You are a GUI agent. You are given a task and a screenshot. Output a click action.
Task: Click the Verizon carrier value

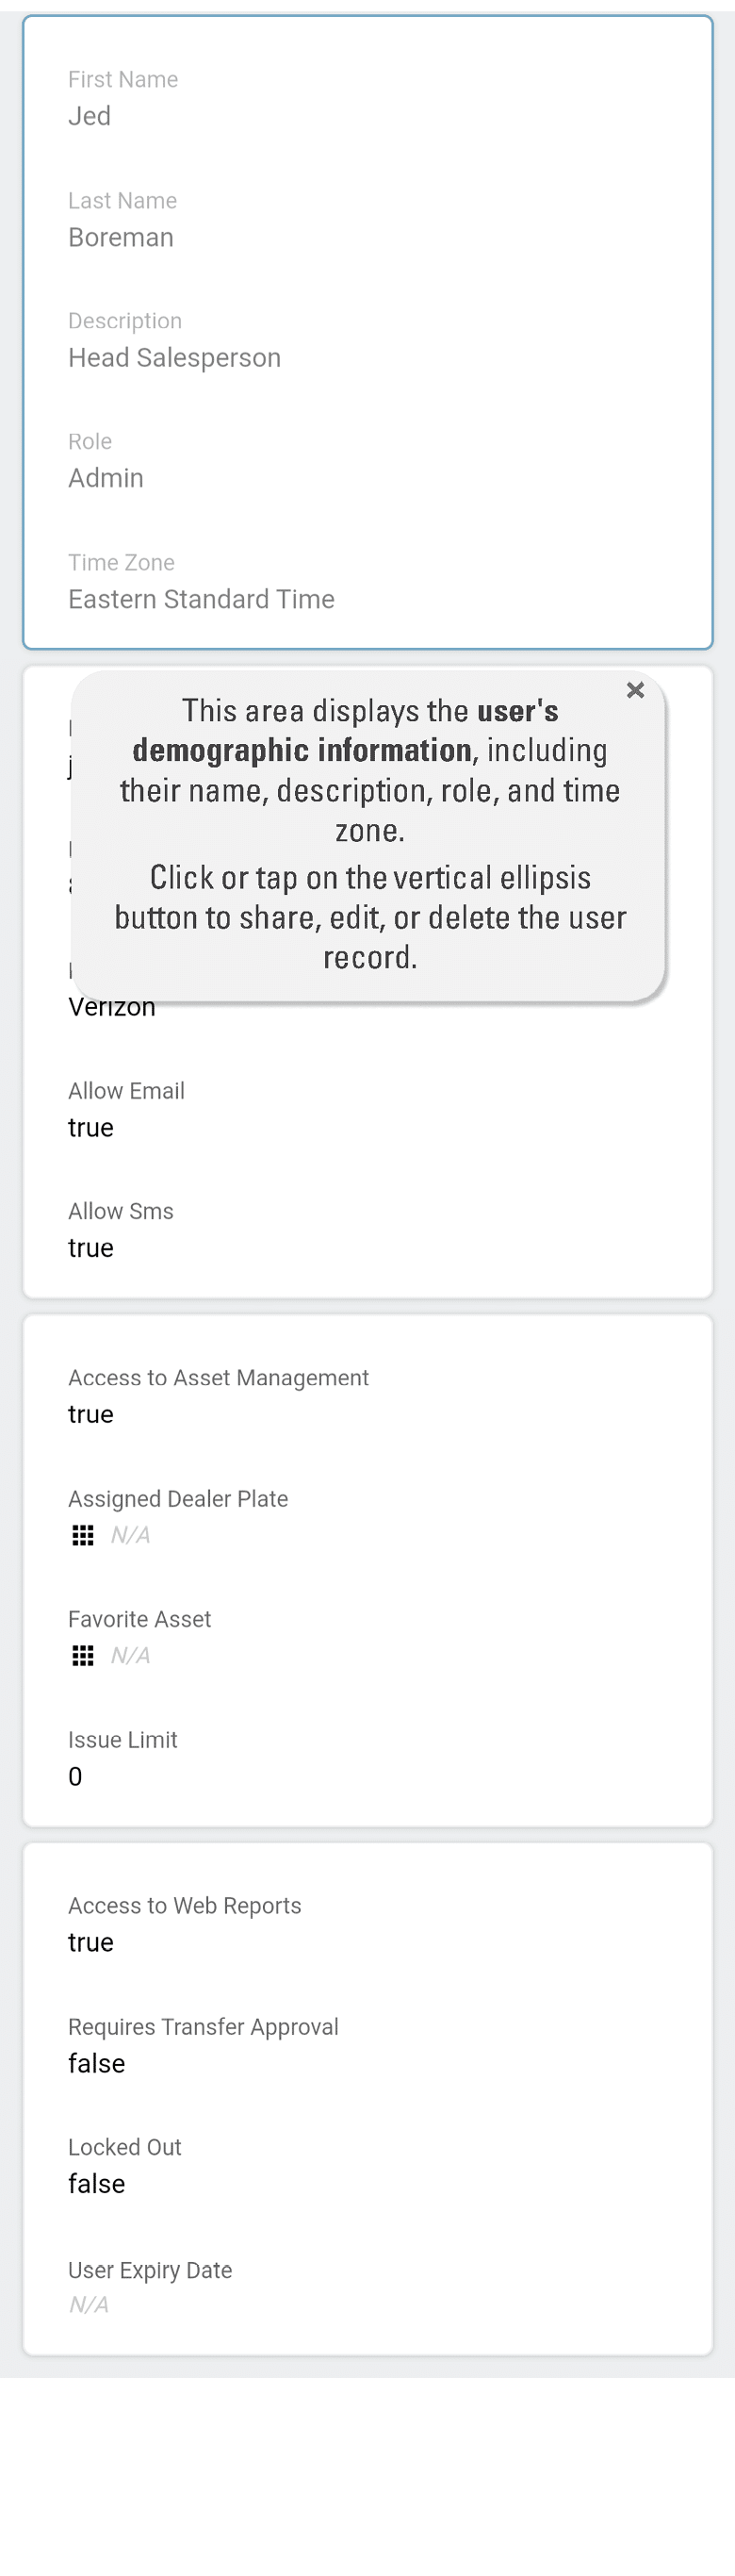(x=112, y=1008)
